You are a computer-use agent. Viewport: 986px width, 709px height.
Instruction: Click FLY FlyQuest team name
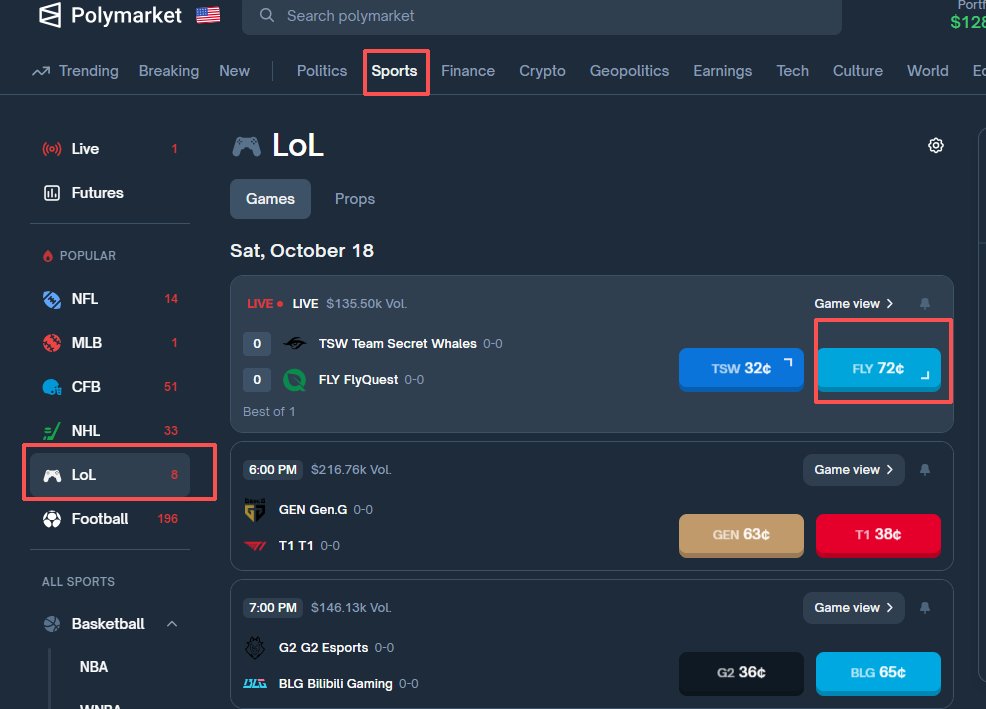click(358, 379)
